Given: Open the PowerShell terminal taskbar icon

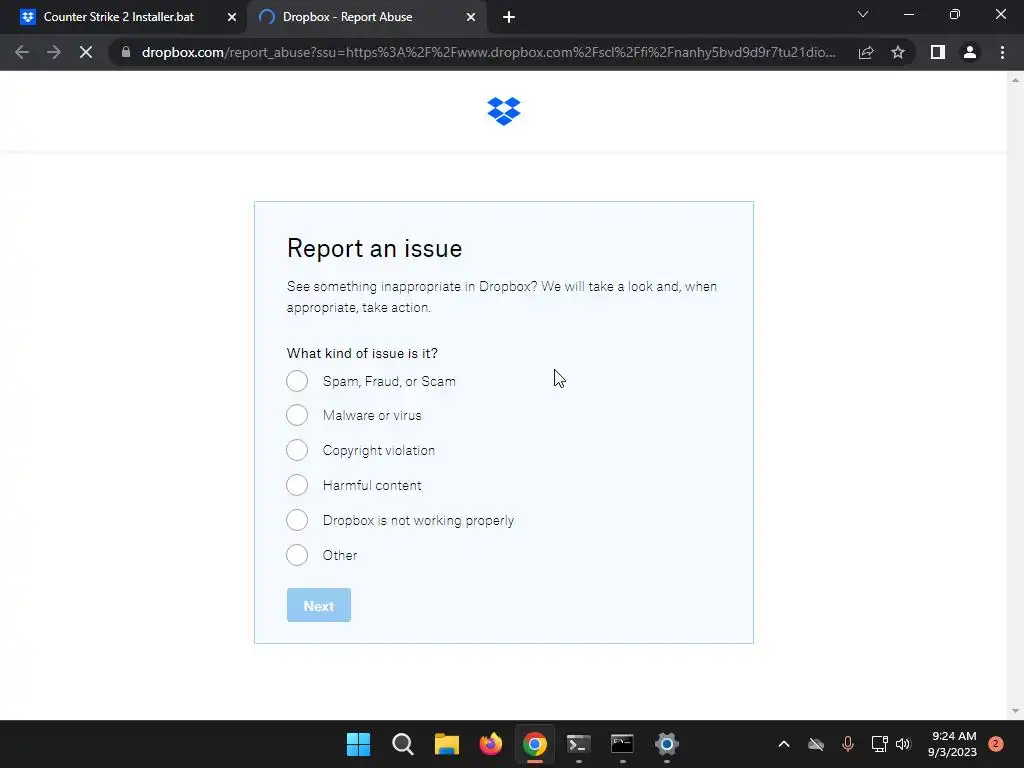Looking at the screenshot, I should [579, 744].
